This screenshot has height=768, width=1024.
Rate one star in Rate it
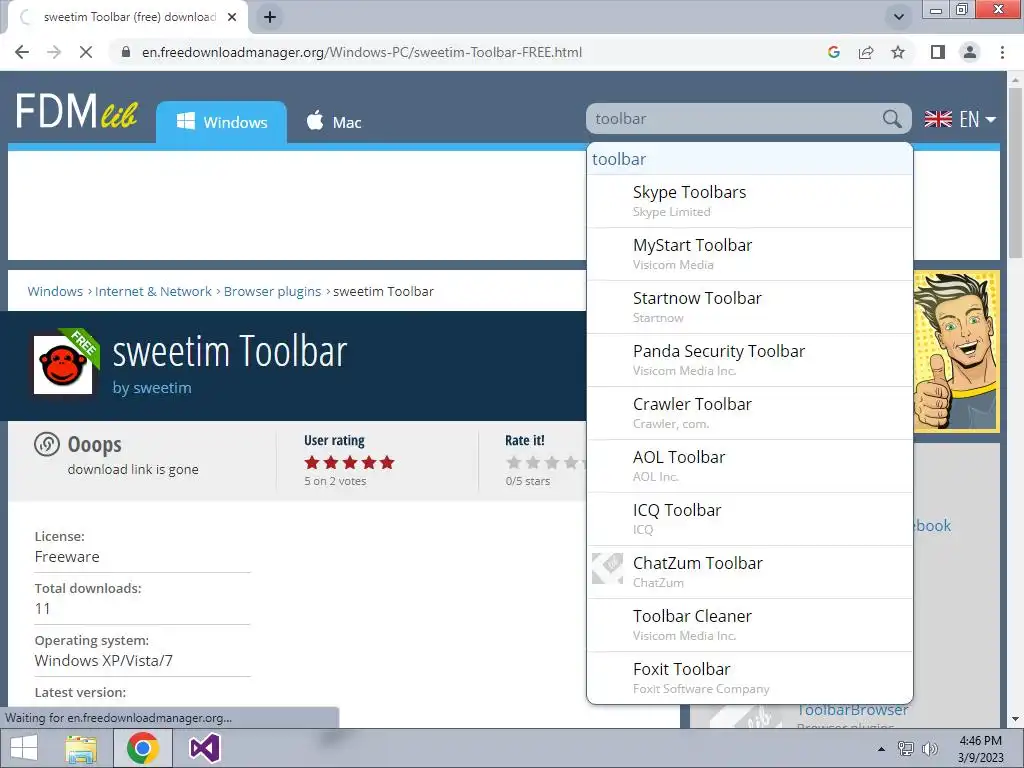514,462
